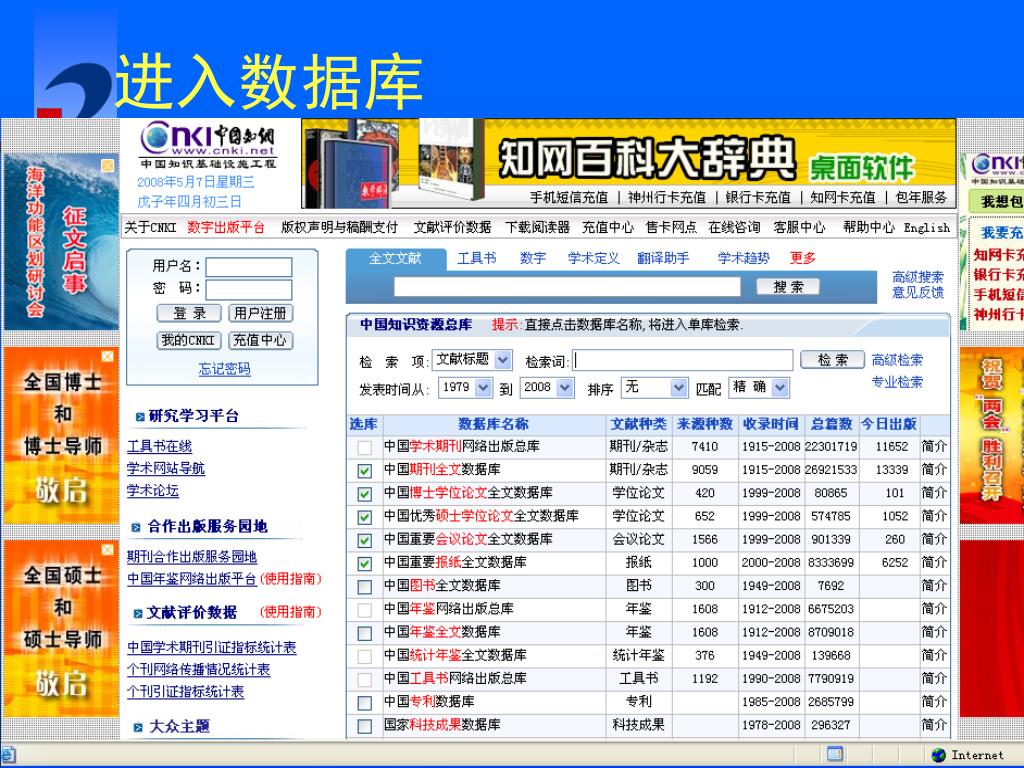
Task: Uncheck the 中国重要会议论文 checkbox
Action: tap(364, 540)
